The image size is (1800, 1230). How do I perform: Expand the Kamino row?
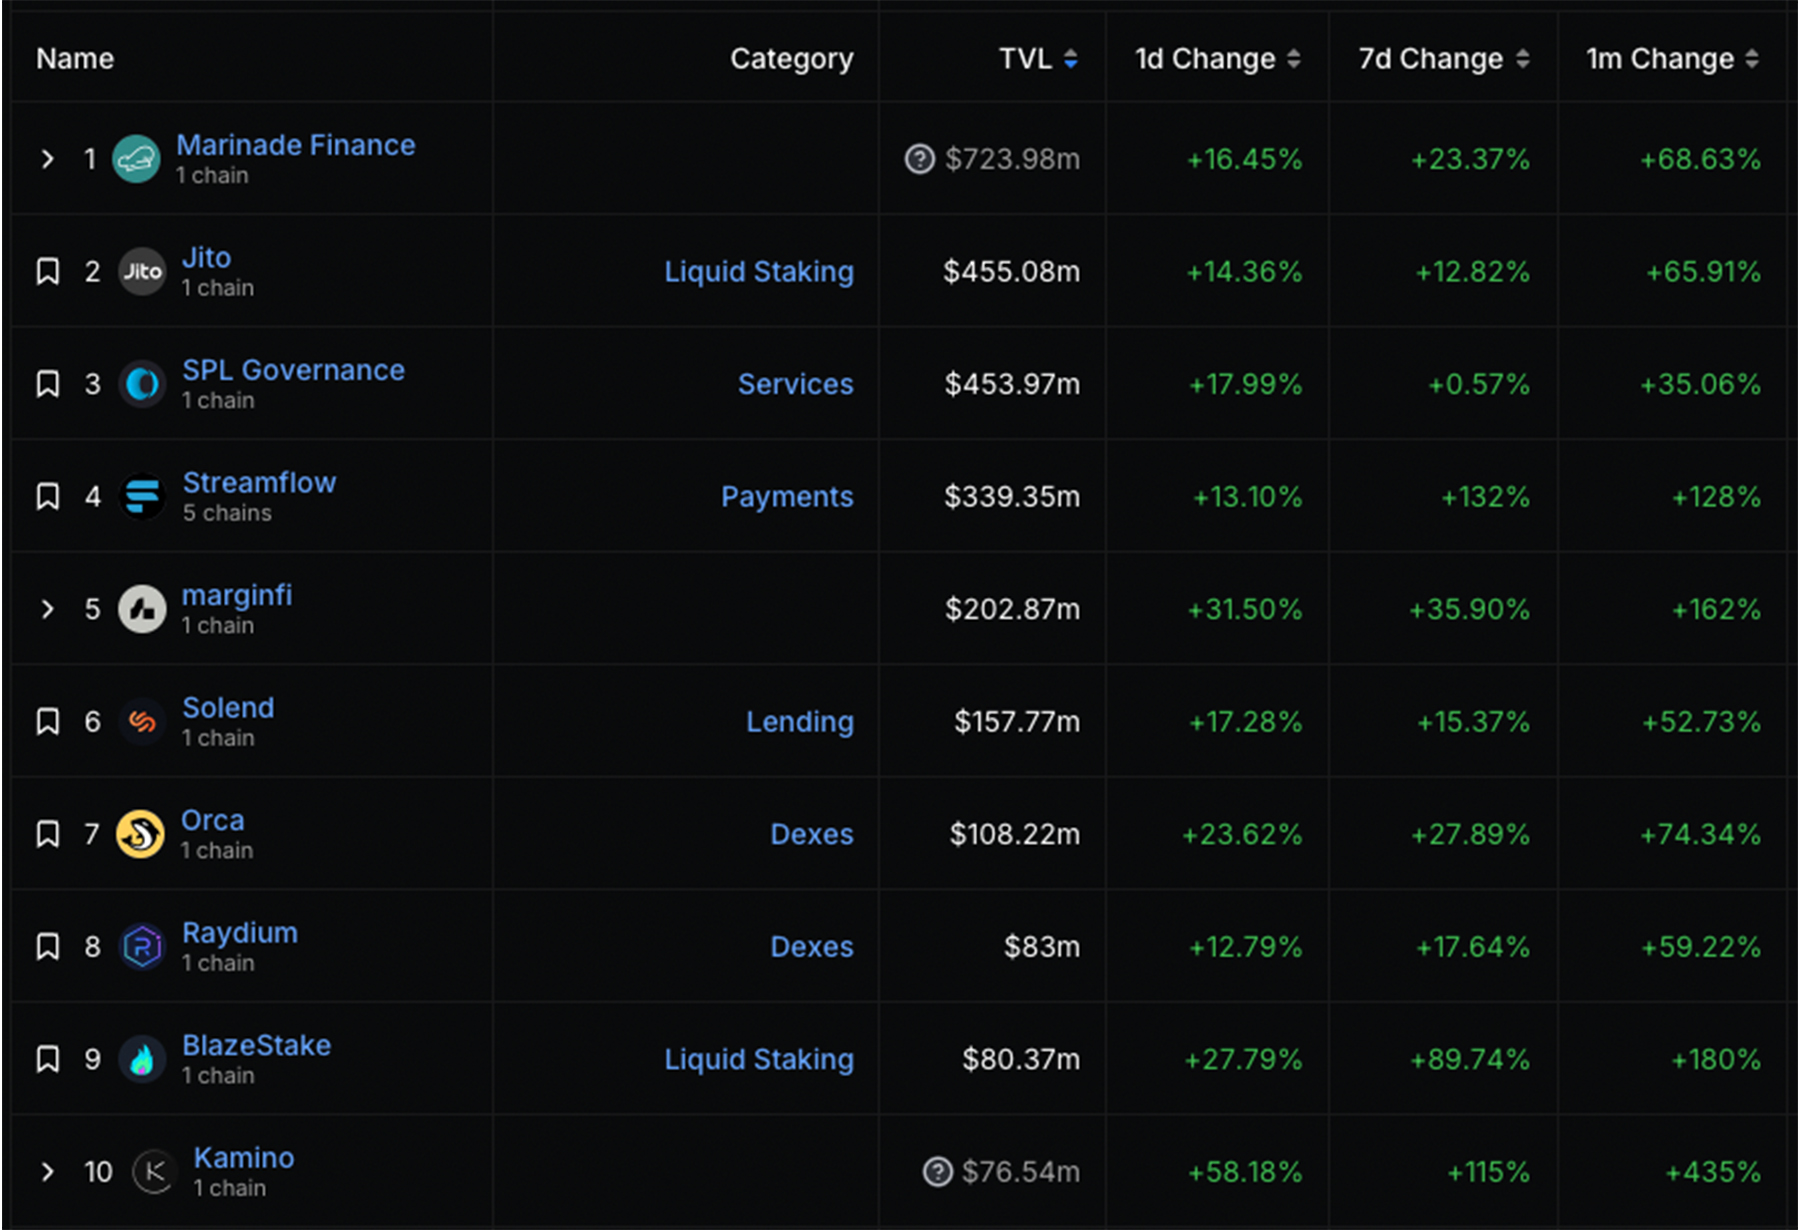coord(47,1172)
